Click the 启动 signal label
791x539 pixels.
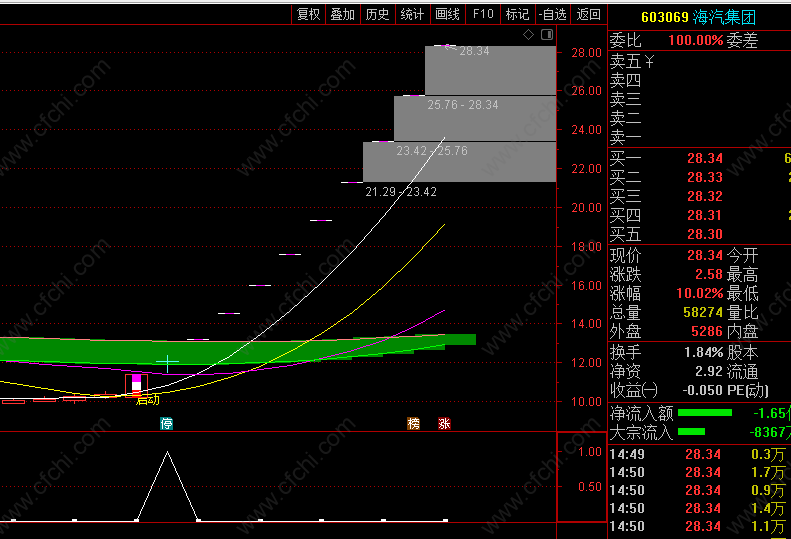point(148,400)
